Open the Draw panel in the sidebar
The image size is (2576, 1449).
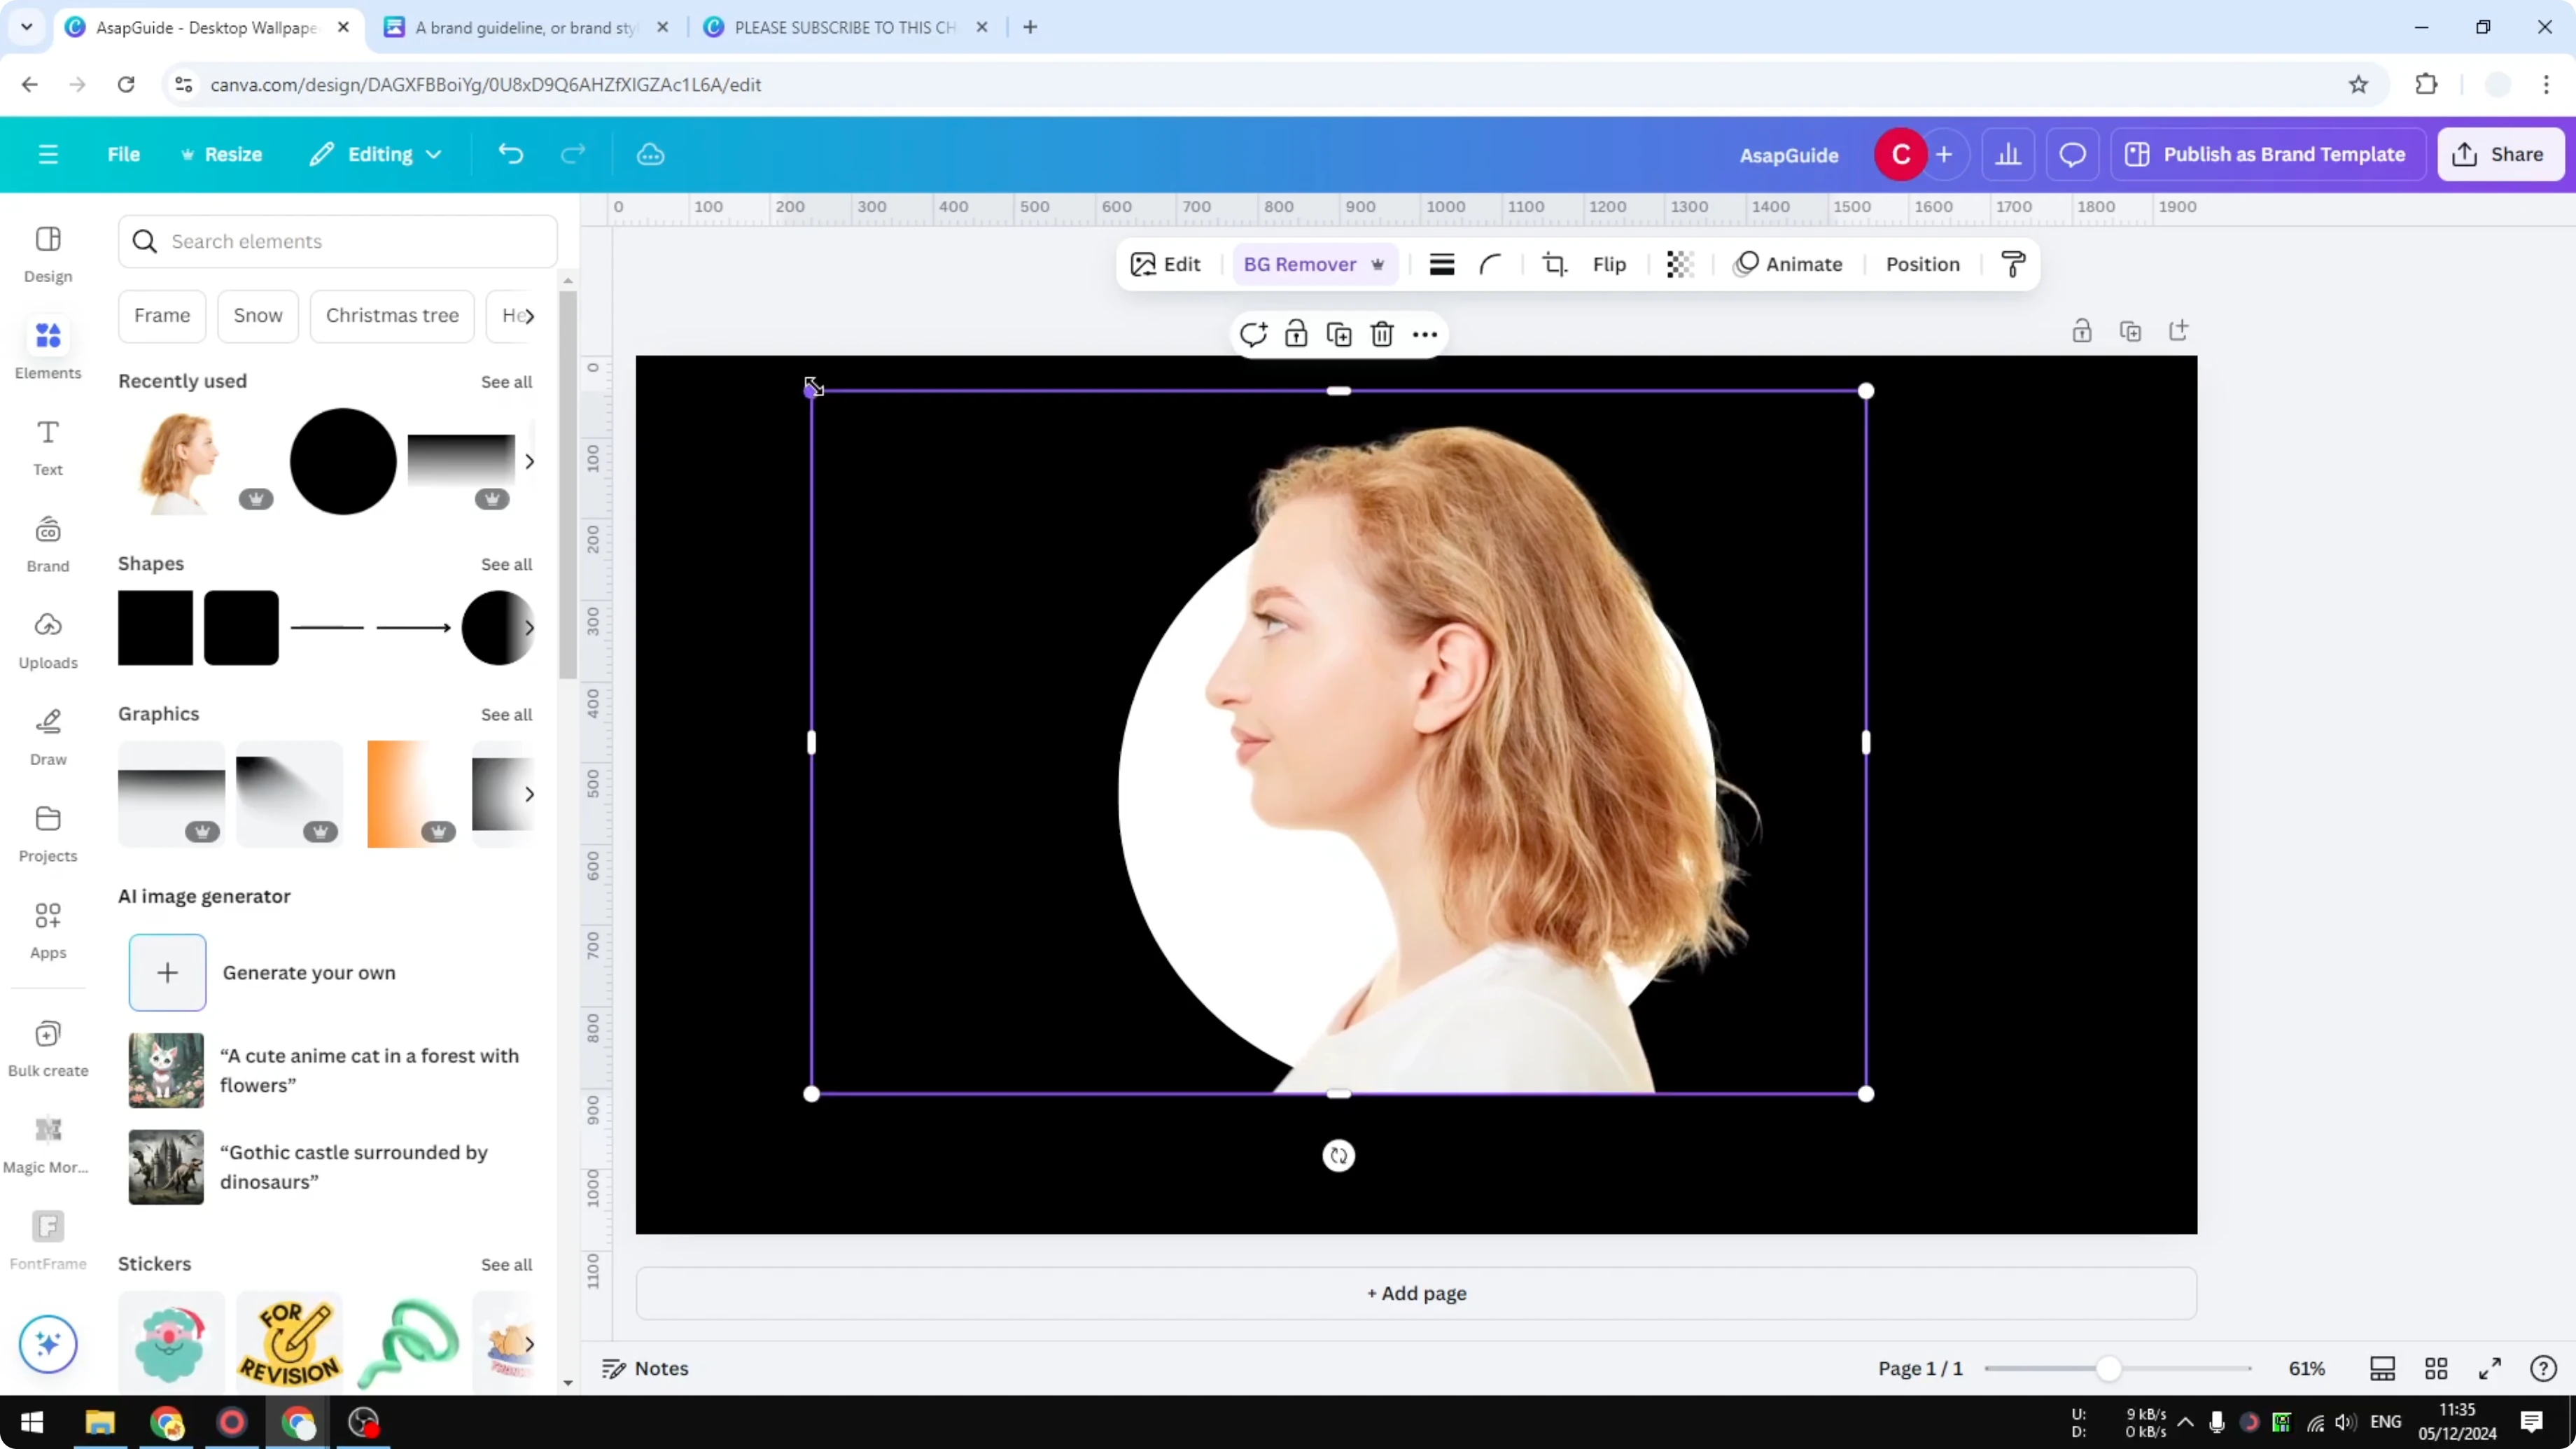[48, 736]
